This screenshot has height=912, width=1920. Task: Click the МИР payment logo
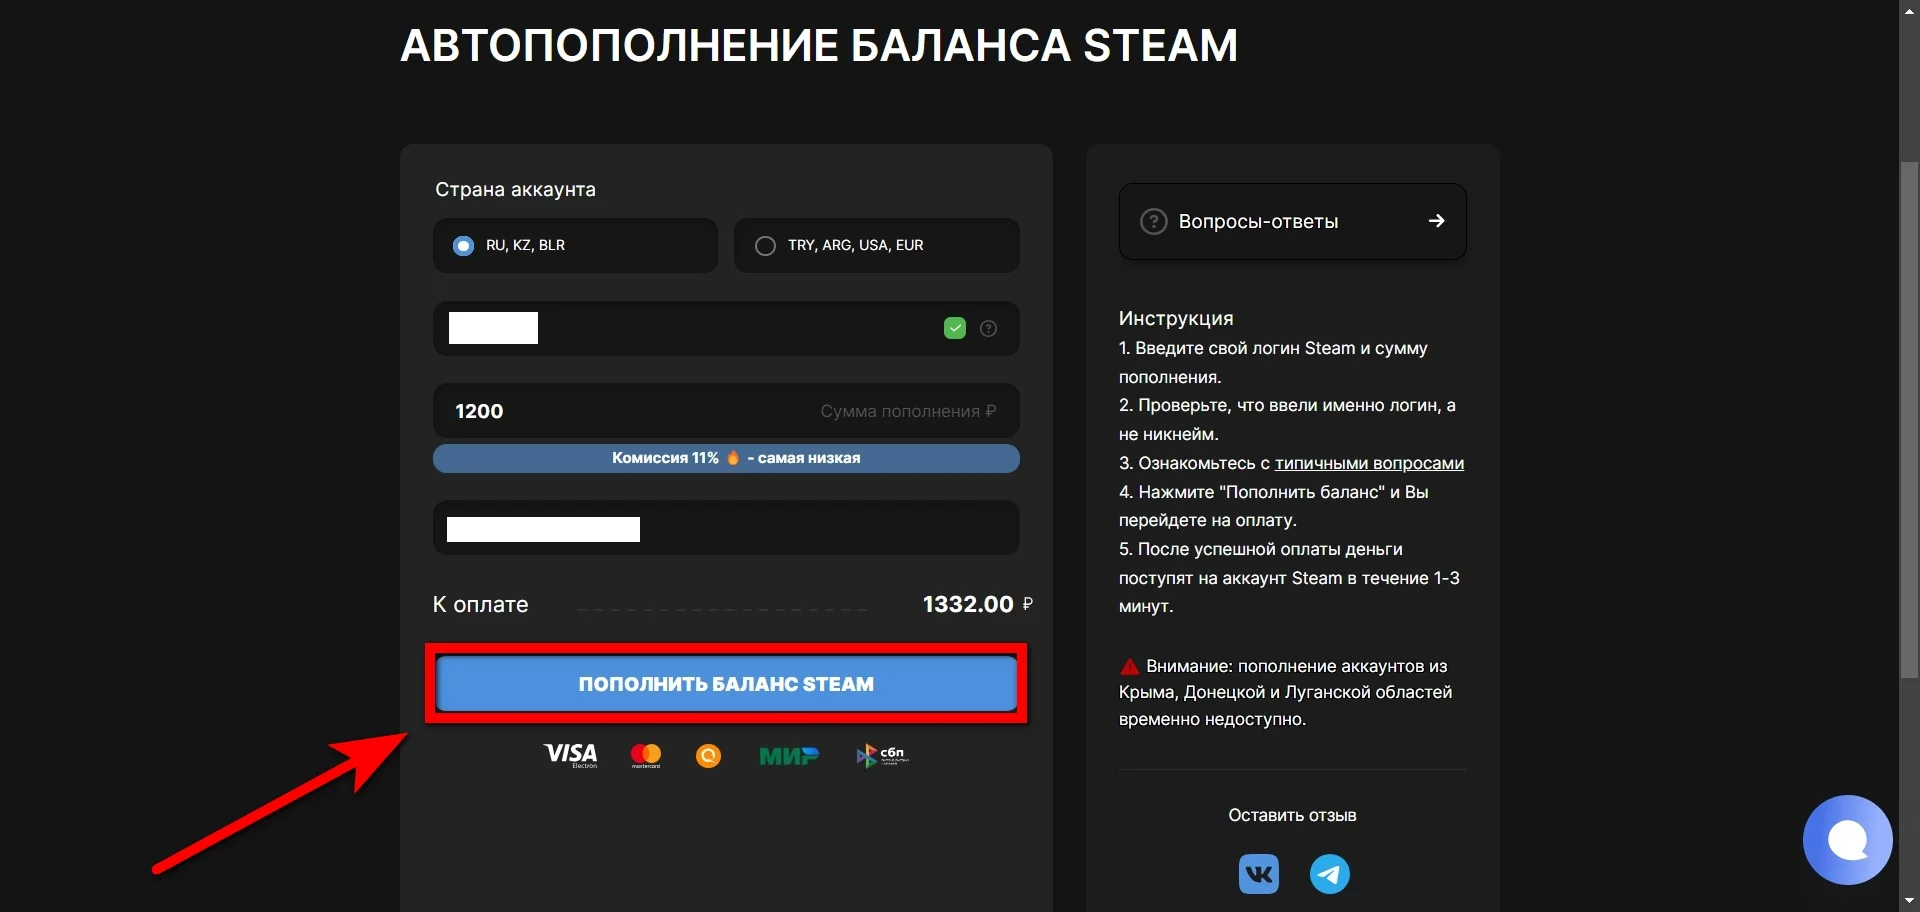[789, 756]
